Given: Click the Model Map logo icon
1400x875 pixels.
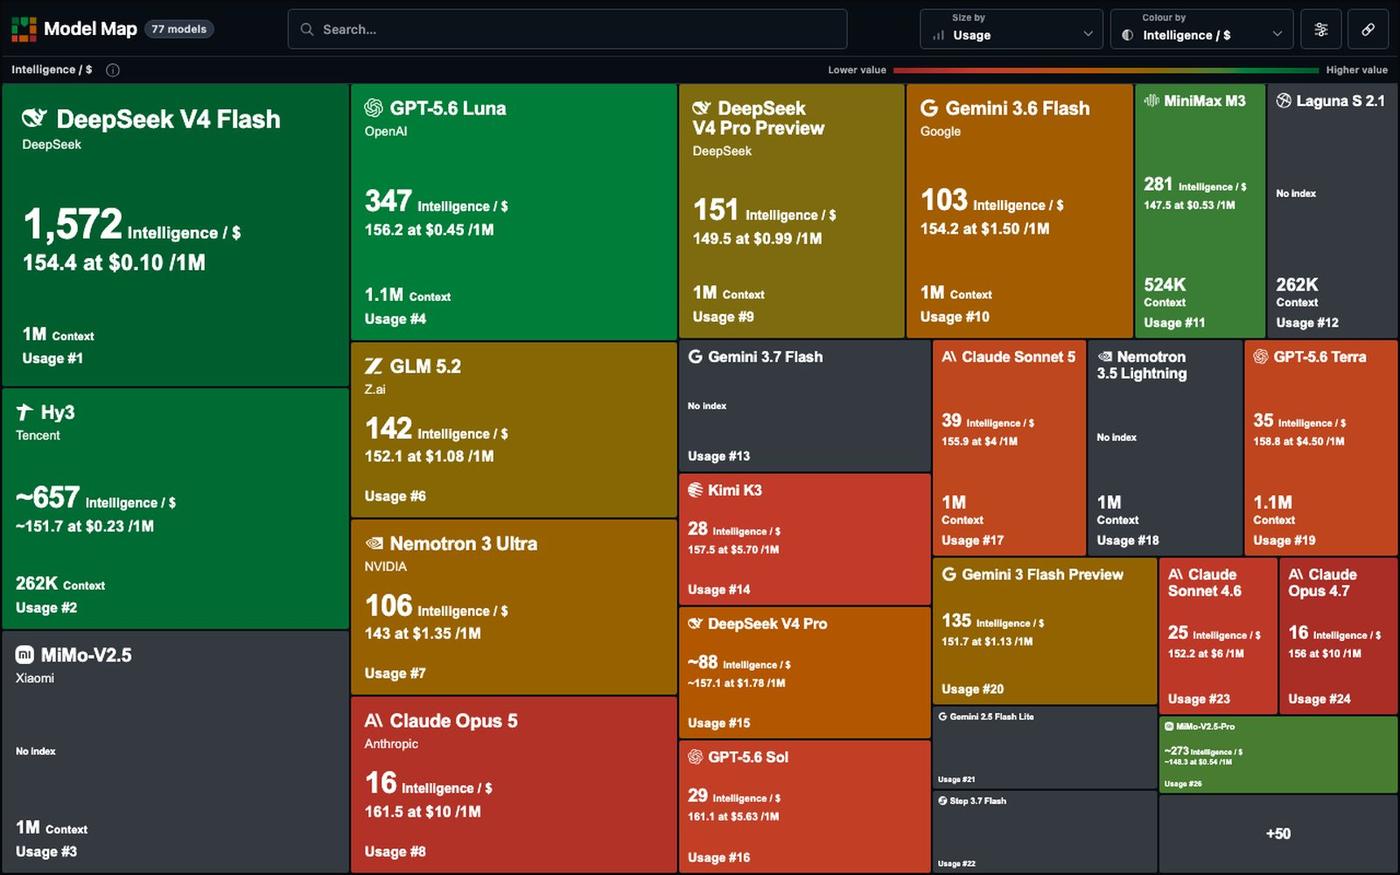Looking at the screenshot, I should pos(23,29).
